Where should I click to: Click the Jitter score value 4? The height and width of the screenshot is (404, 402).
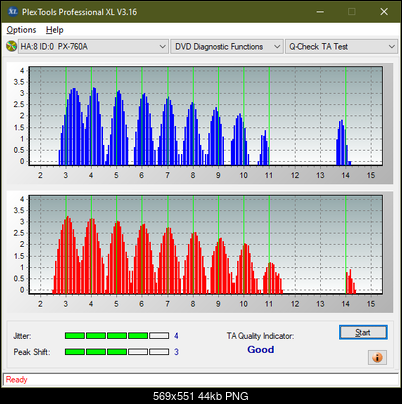[x=176, y=336]
